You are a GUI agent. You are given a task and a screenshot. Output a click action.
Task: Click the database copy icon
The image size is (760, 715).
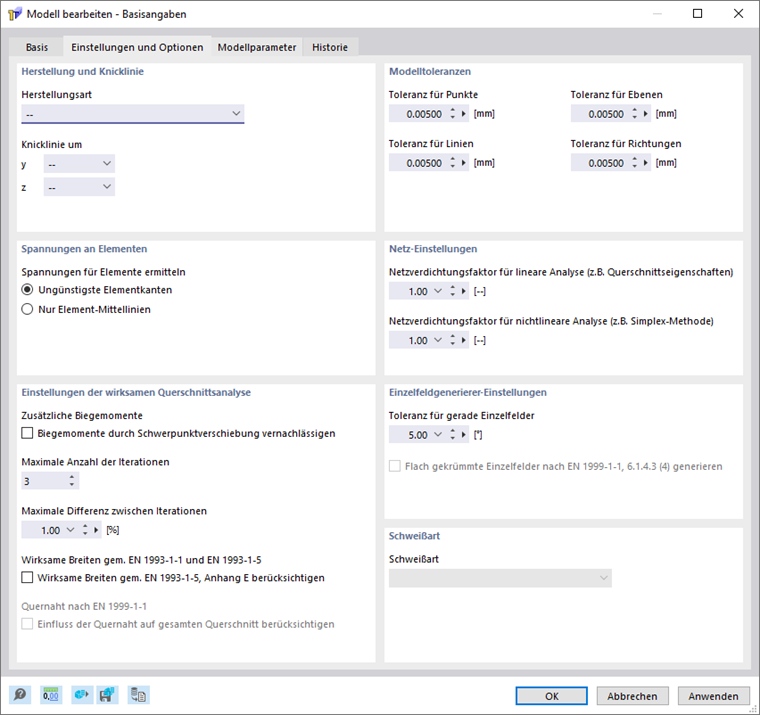coord(139,695)
